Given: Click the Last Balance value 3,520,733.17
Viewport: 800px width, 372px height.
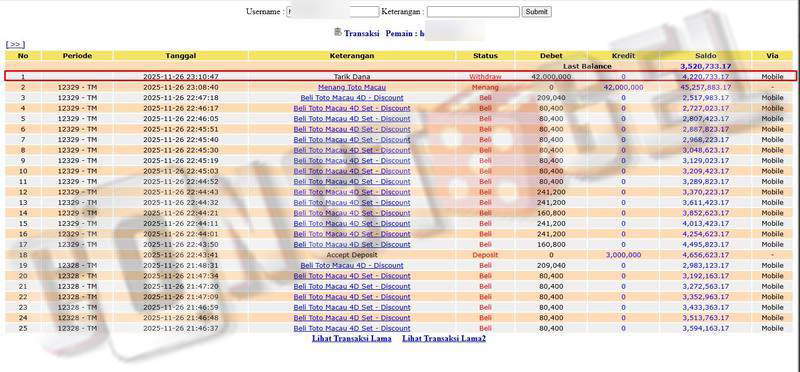Looking at the screenshot, I should tap(705, 66).
